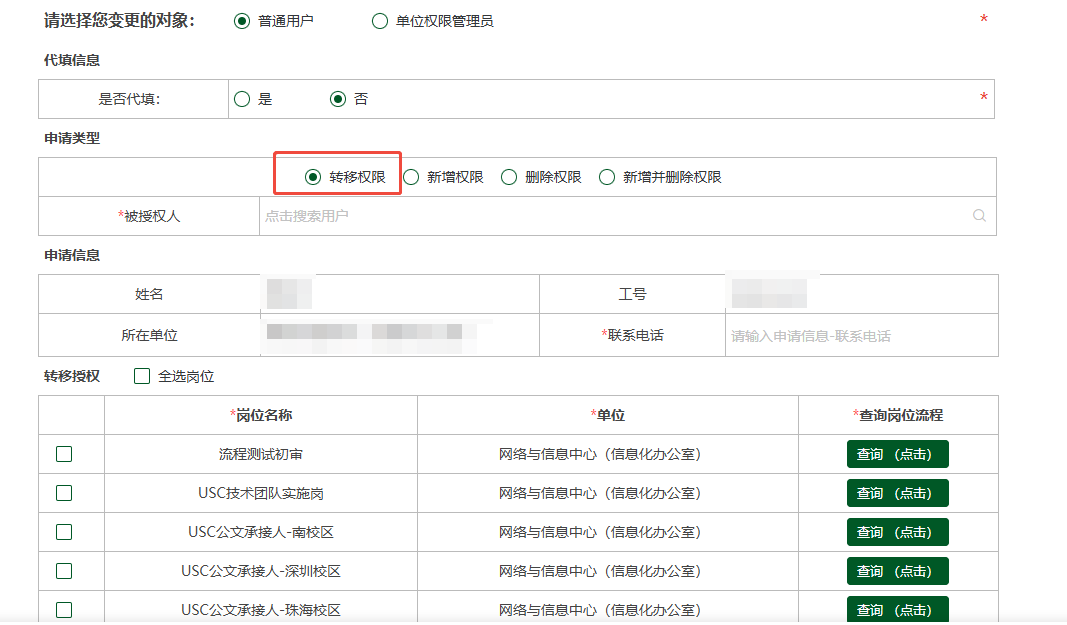This screenshot has width=1067, height=625.
Task: Tick the checkbox for USC公文承接人-珠海校区
Action: coord(64,610)
